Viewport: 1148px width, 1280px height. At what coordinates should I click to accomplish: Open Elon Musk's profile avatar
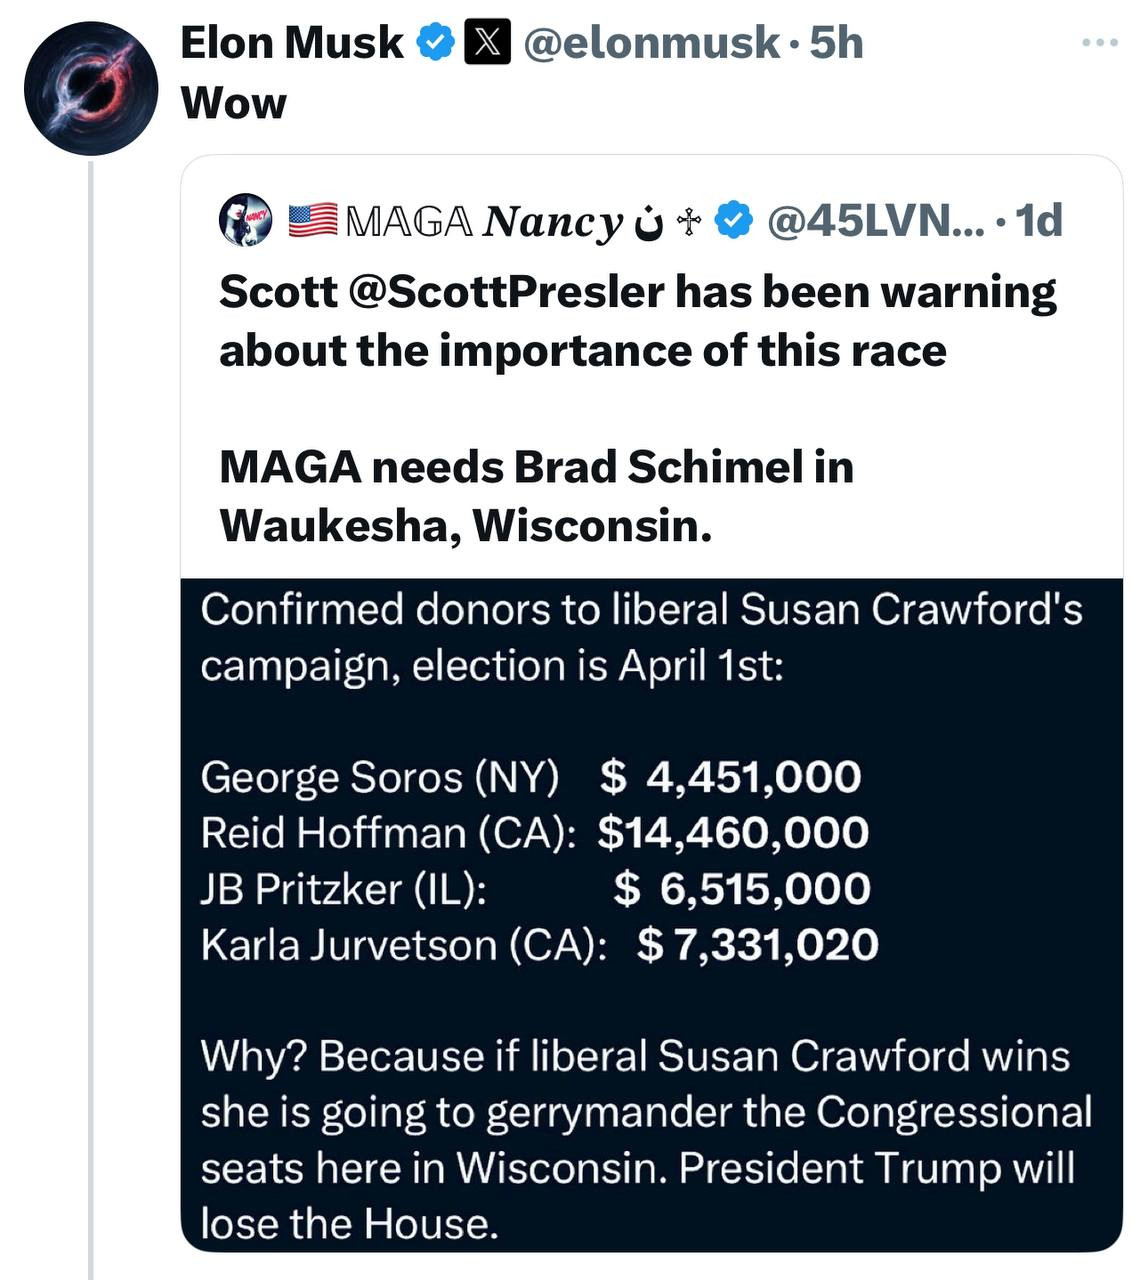coord(91,88)
